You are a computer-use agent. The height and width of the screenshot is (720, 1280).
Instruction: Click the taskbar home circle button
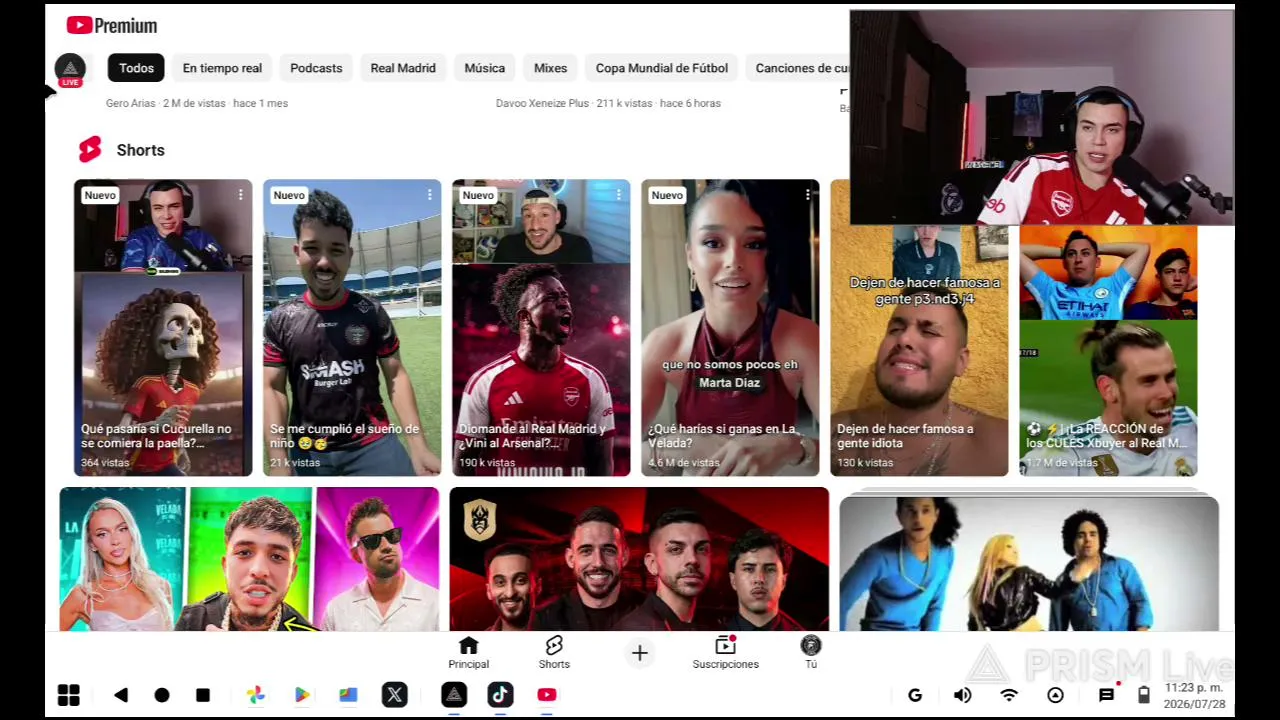coord(162,695)
